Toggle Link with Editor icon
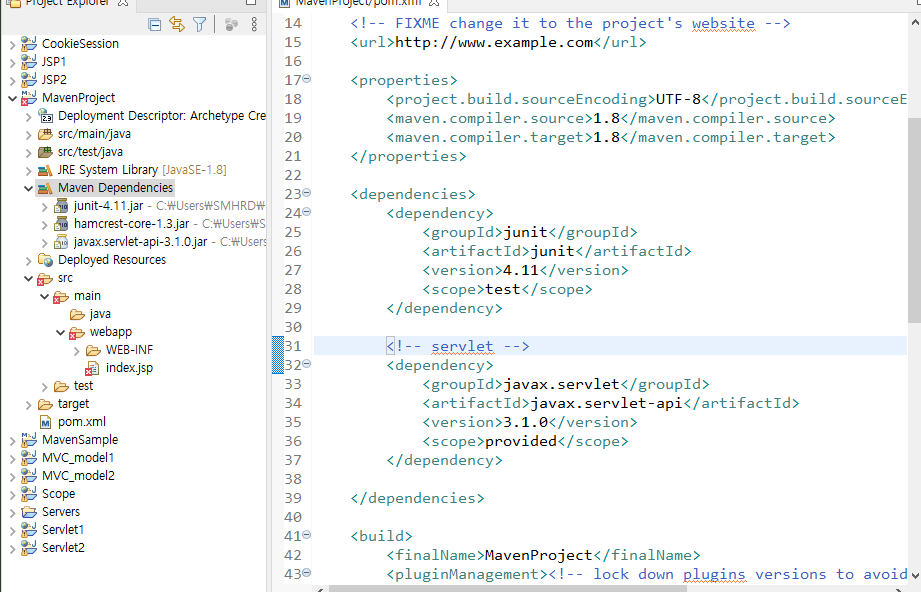 click(x=177, y=24)
